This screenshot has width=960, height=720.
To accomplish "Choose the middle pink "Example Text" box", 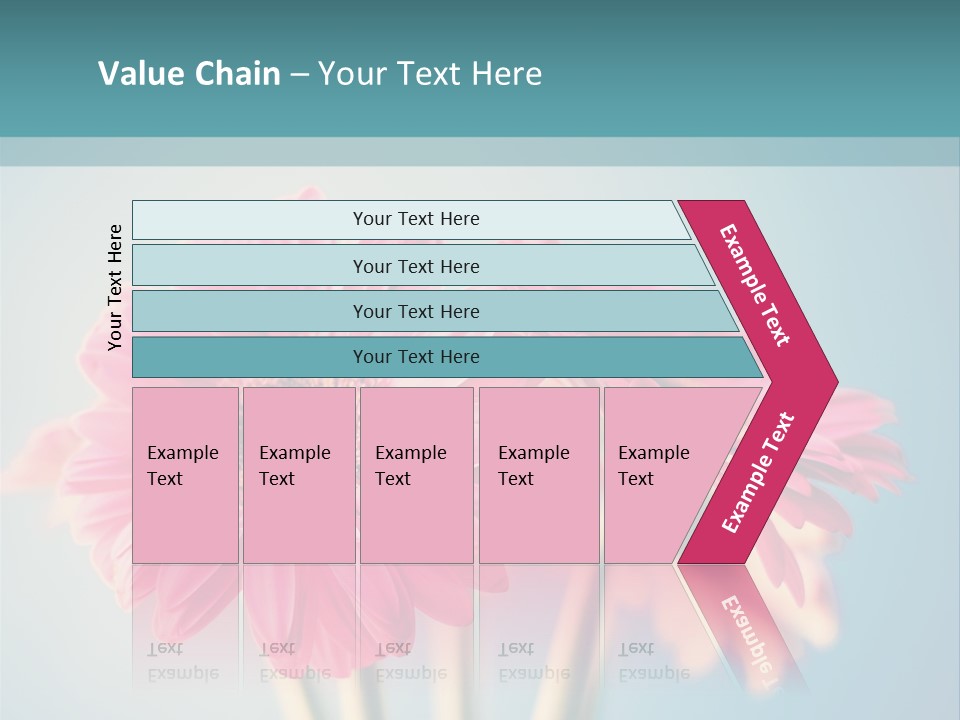I will coord(416,475).
